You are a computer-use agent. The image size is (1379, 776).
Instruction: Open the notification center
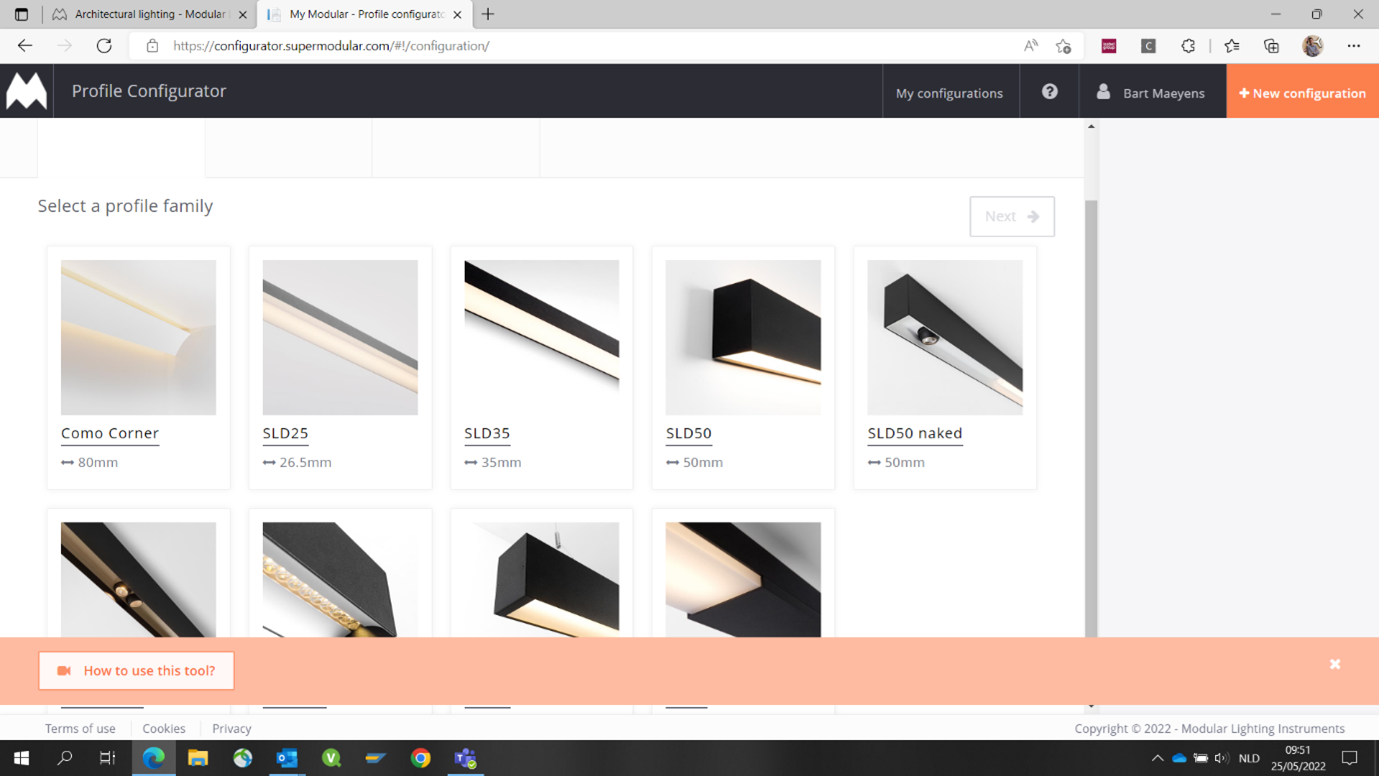pyautogui.click(x=1349, y=758)
